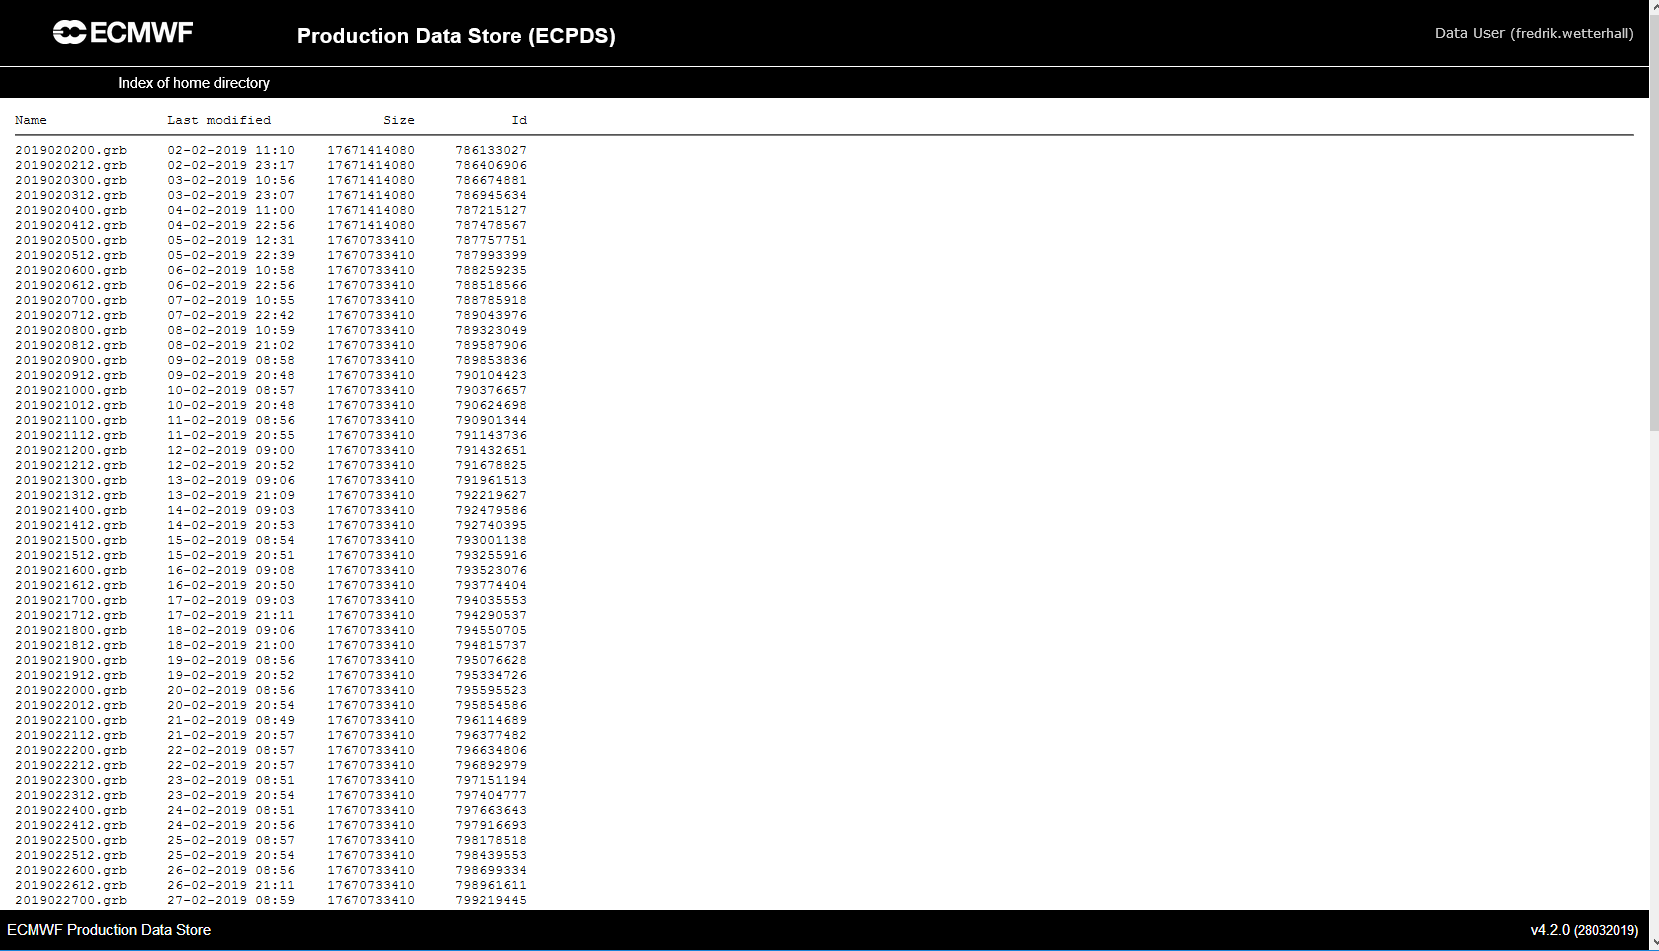Click Id value 786133027
Screen dimensions: 1659x951
pyautogui.click(x=491, y=150)
